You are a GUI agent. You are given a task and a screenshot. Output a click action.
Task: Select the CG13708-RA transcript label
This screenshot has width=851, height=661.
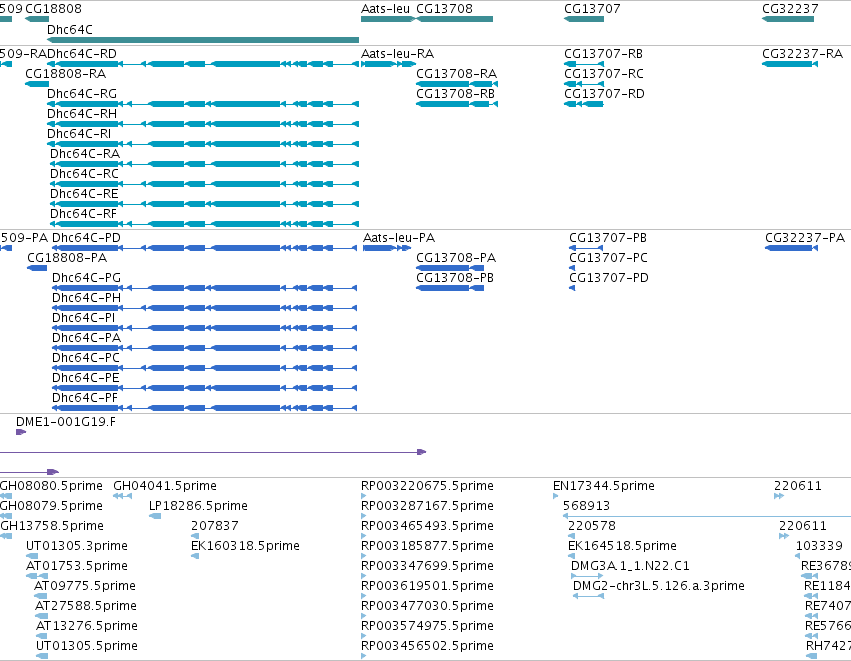click(x=456, y=74)
